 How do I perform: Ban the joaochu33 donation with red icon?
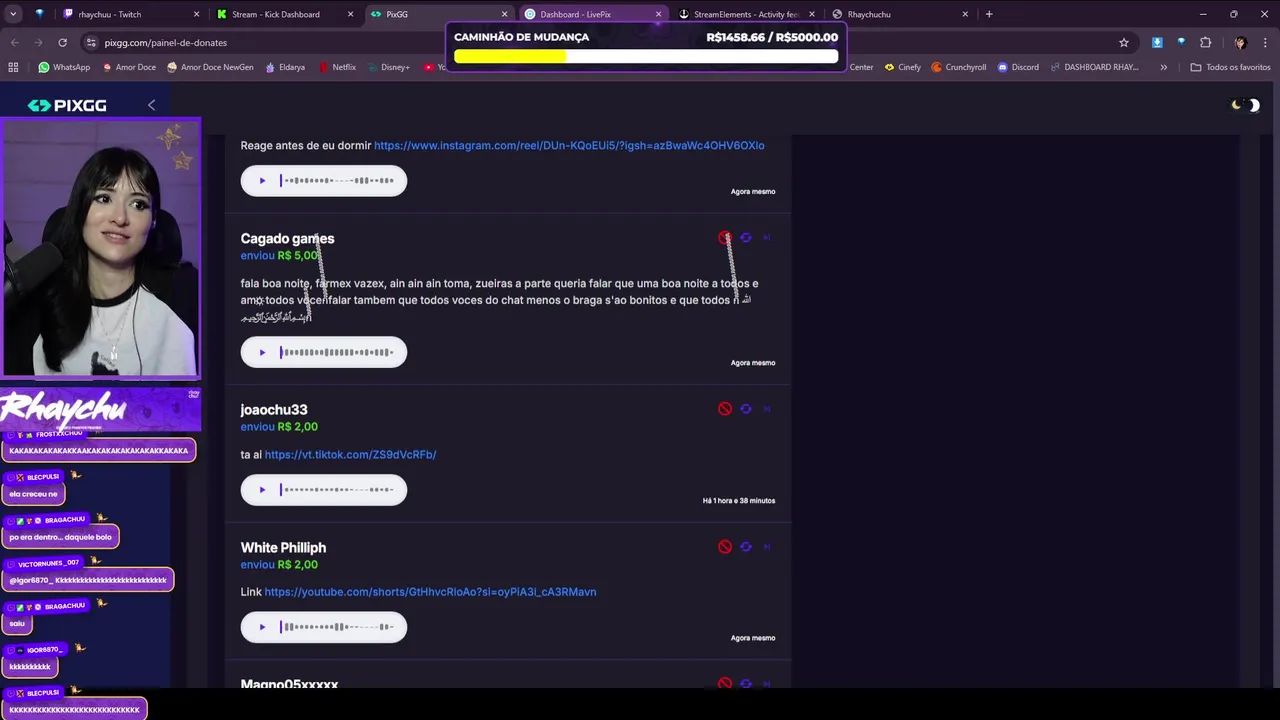(725, 409)
